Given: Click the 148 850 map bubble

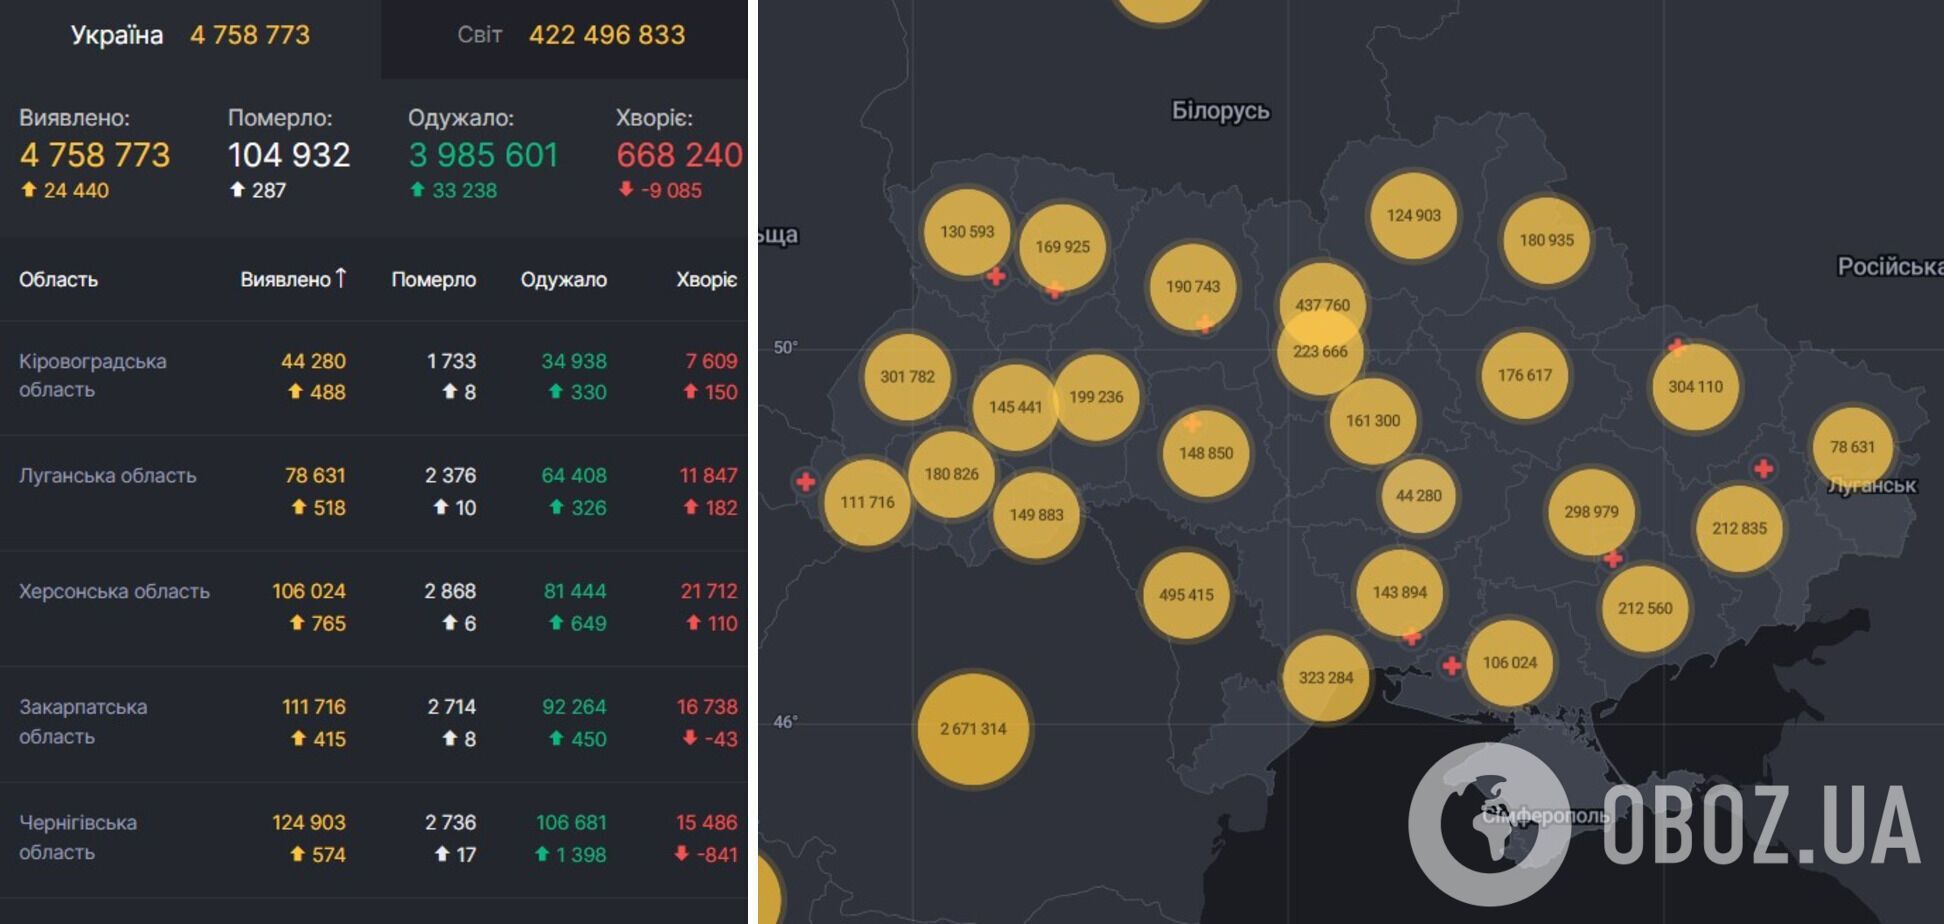Looking at the screenshot, I should [1206, 454].
